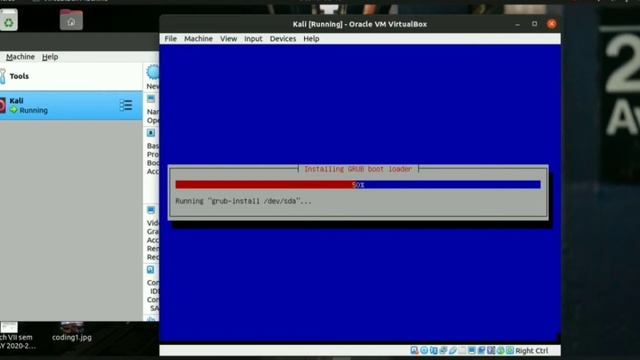Open Machine menu in VirtualBox Manager window
The height and width of the screenshot is (360, 640).
tap(20, 57)
